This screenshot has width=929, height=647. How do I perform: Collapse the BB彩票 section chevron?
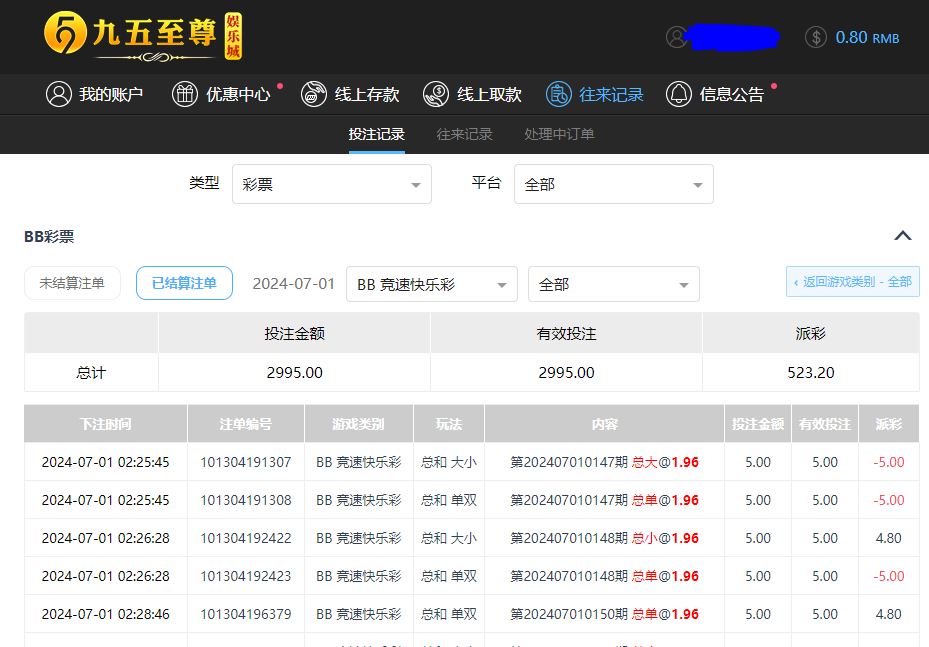[902, 236]
